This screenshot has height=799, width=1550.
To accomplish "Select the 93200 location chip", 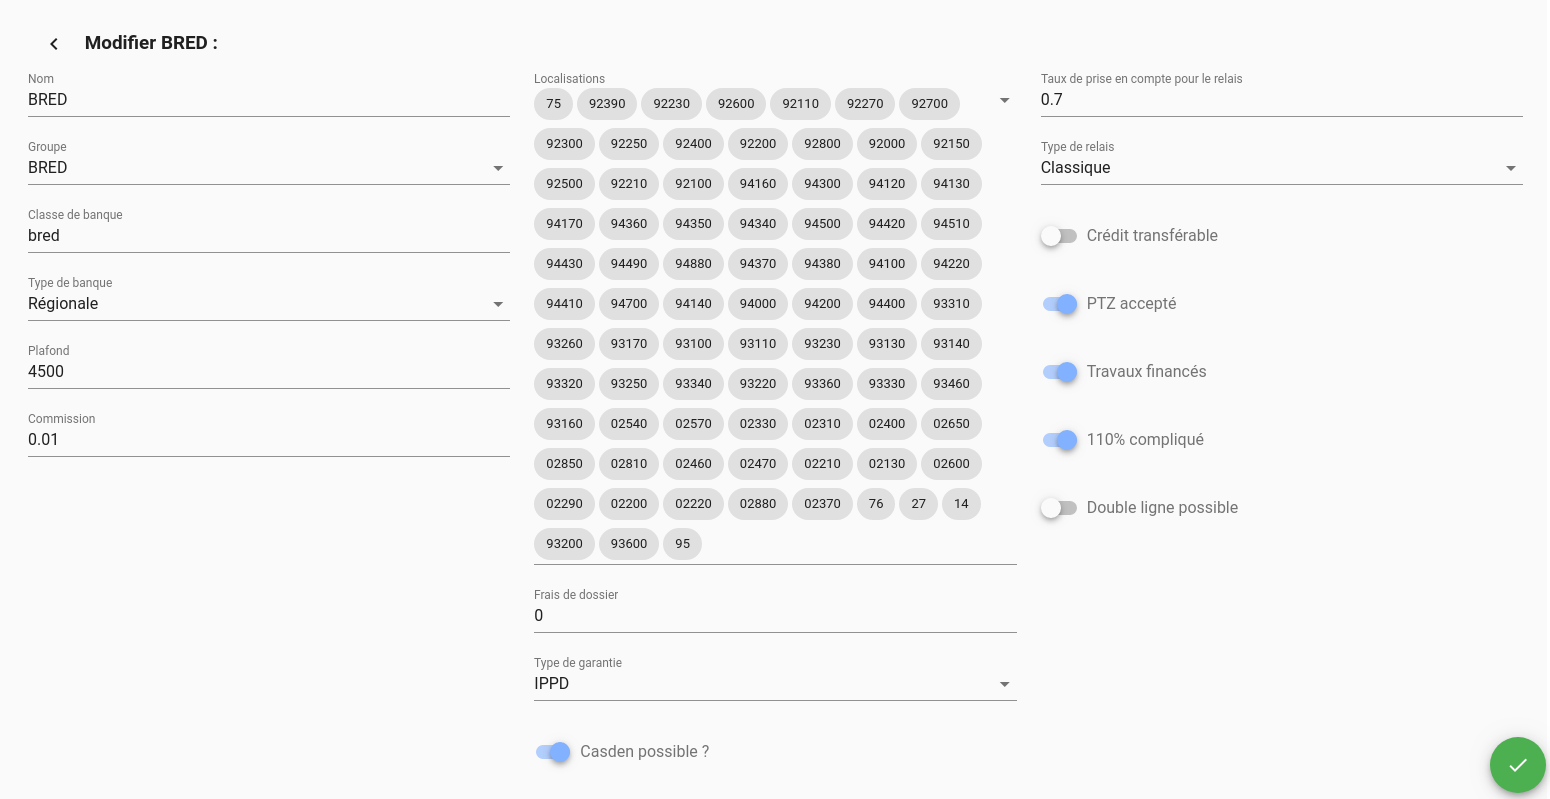I will (565, 544).
